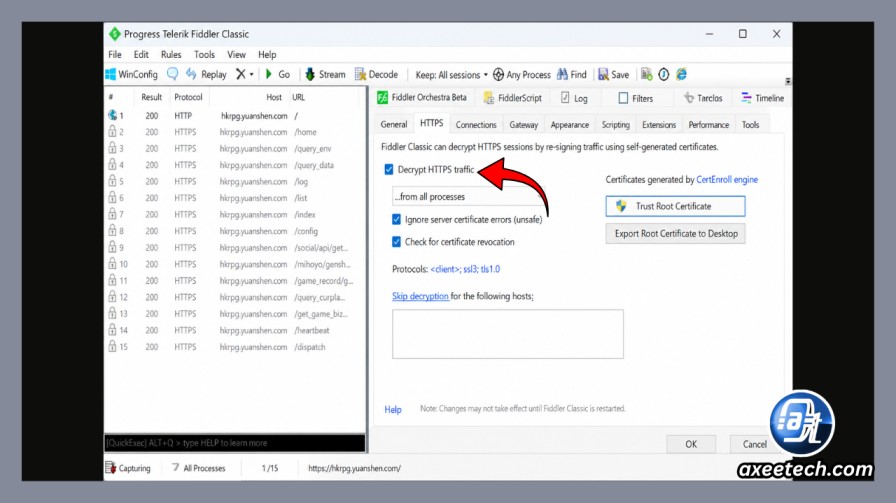Select session with URL /heartbeat

tap(235, 330)
